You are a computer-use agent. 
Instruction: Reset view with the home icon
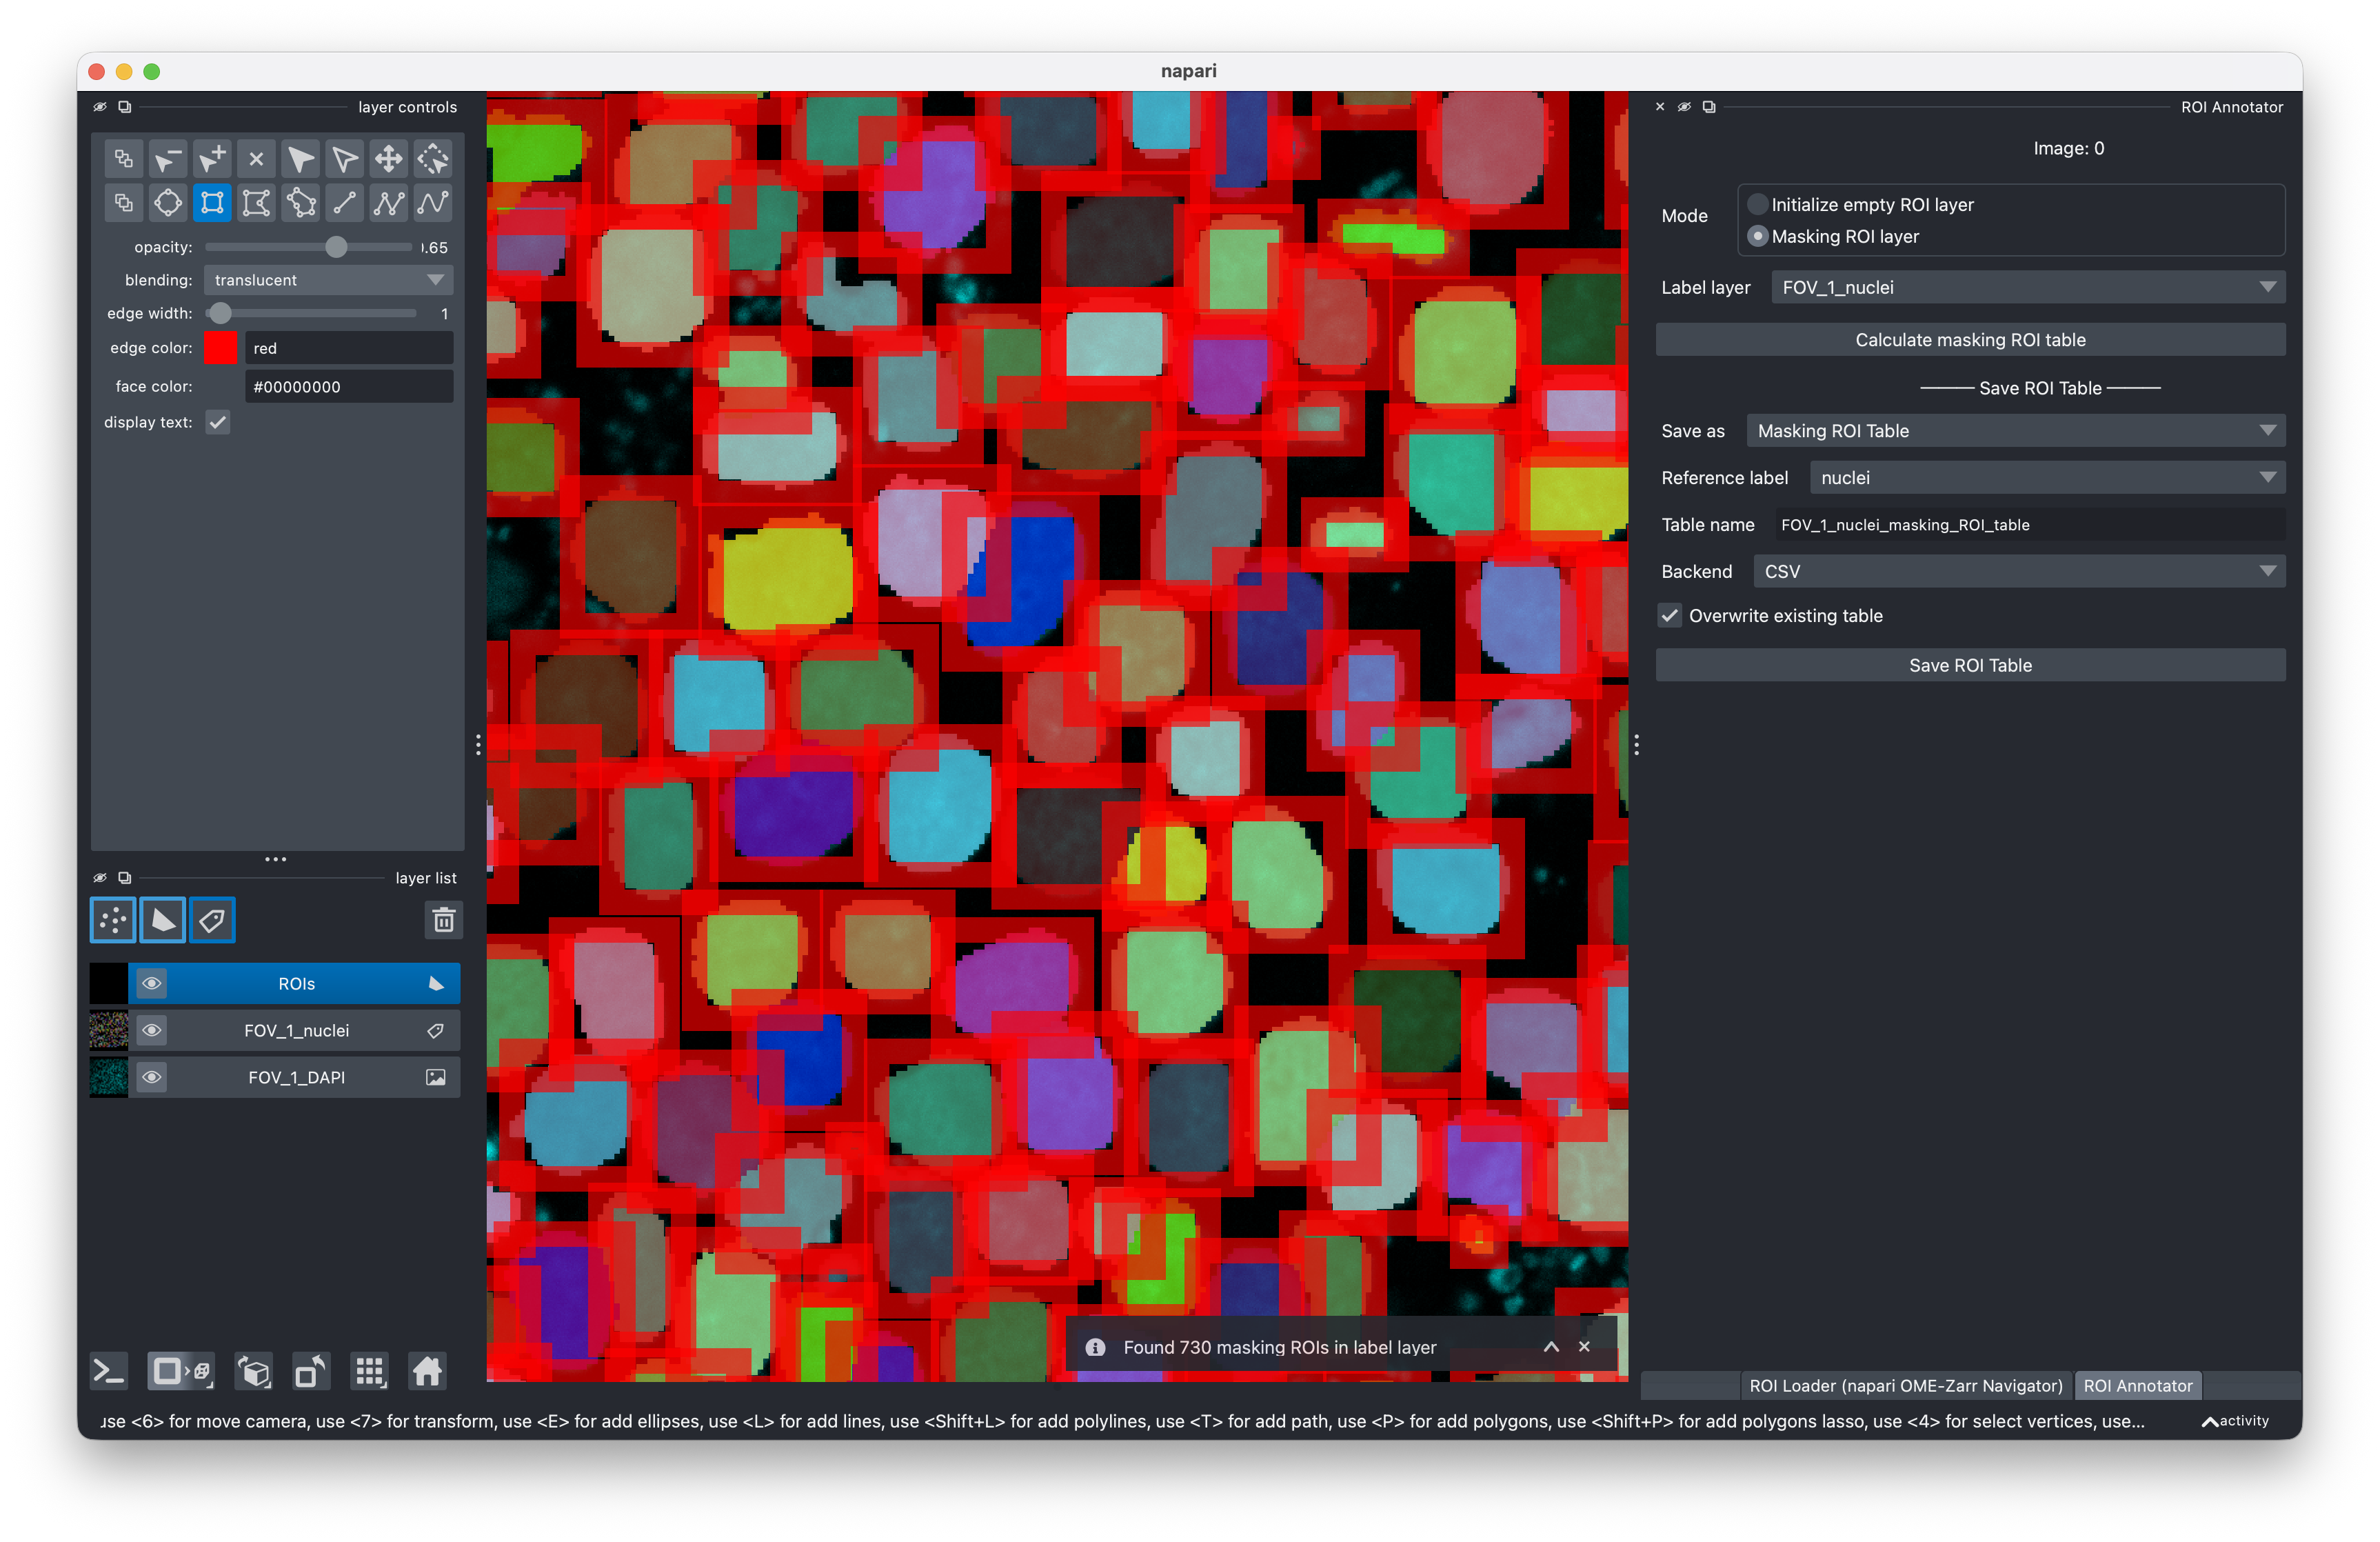[427, 1371]
